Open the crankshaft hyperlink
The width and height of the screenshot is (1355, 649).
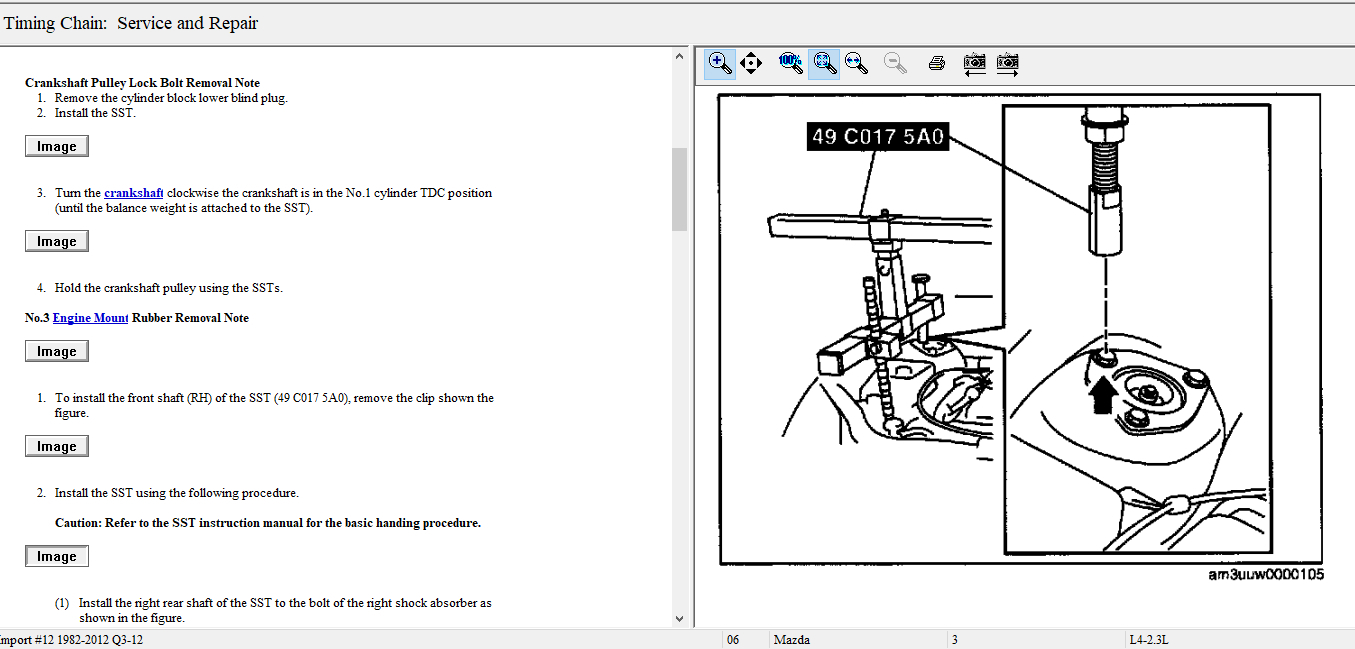[133, 193]
